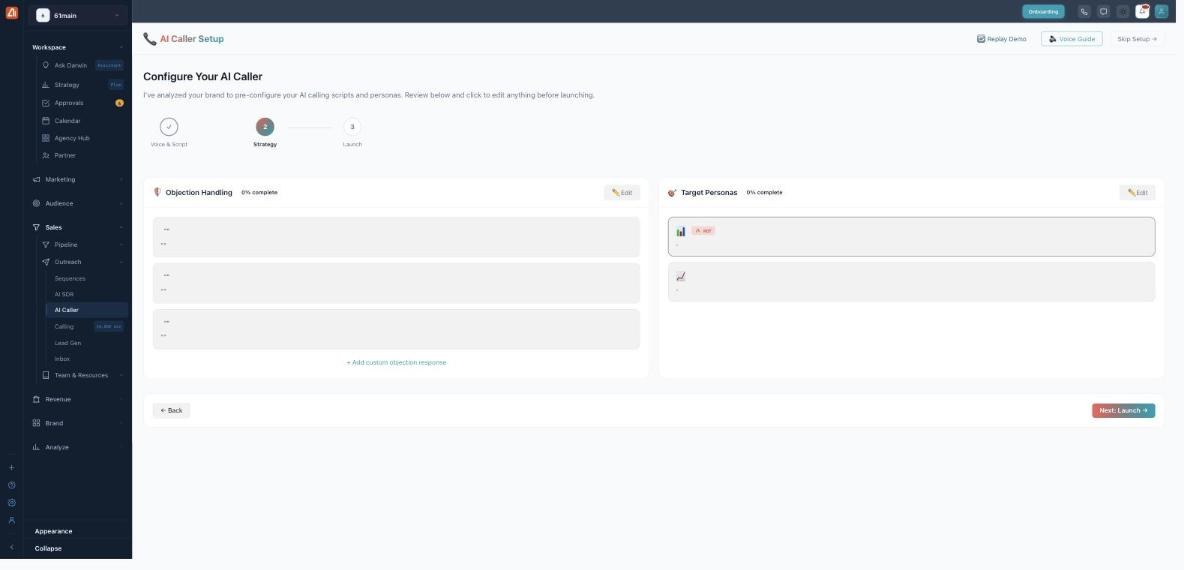
Task: Click the help question-mark icon in left rail
Action: [x=11, y=485]
